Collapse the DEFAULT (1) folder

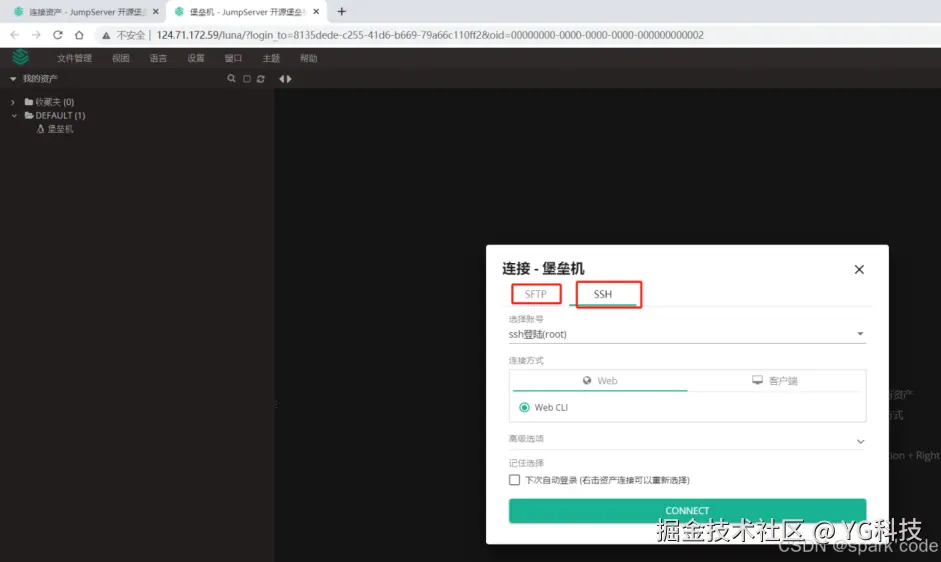pyautogui.click(x=14, y=115)
